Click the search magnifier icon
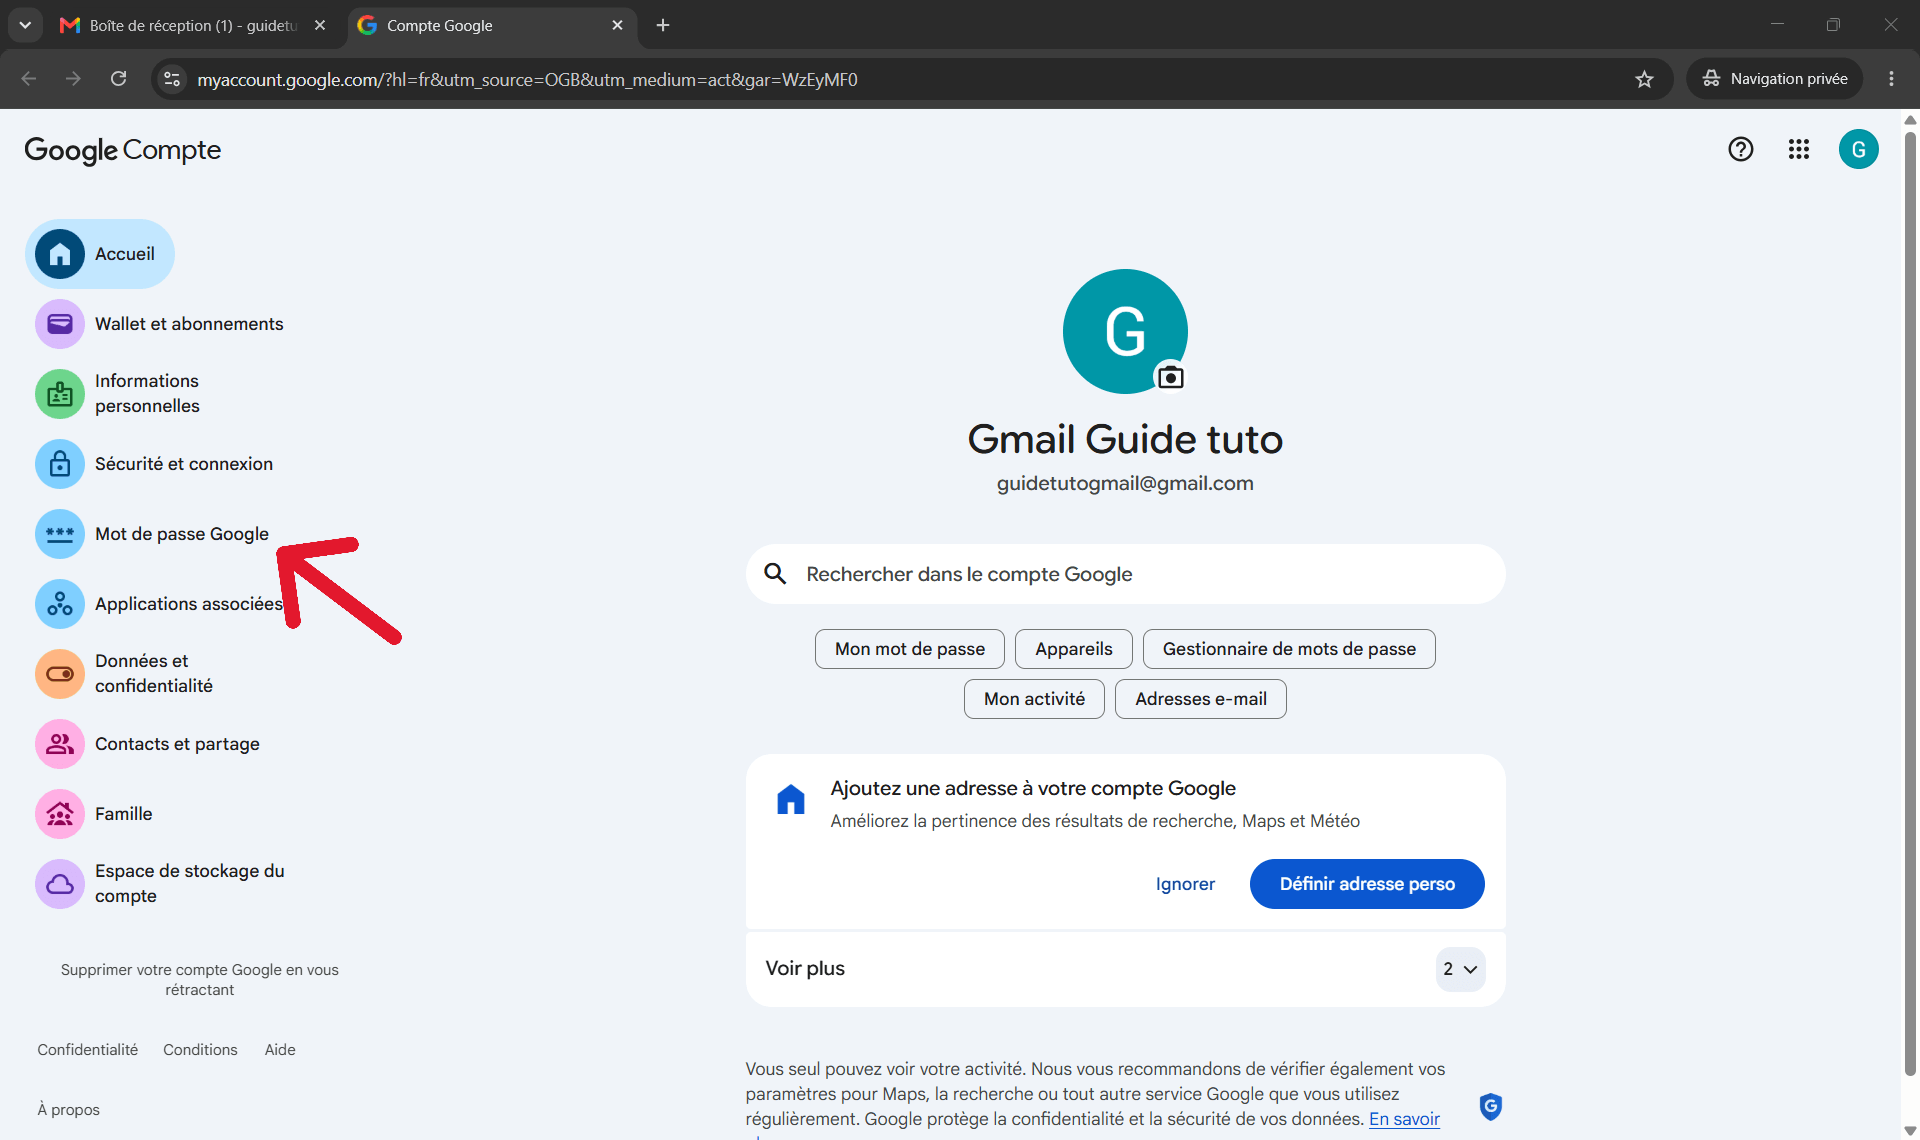 (x=775, y=574)
